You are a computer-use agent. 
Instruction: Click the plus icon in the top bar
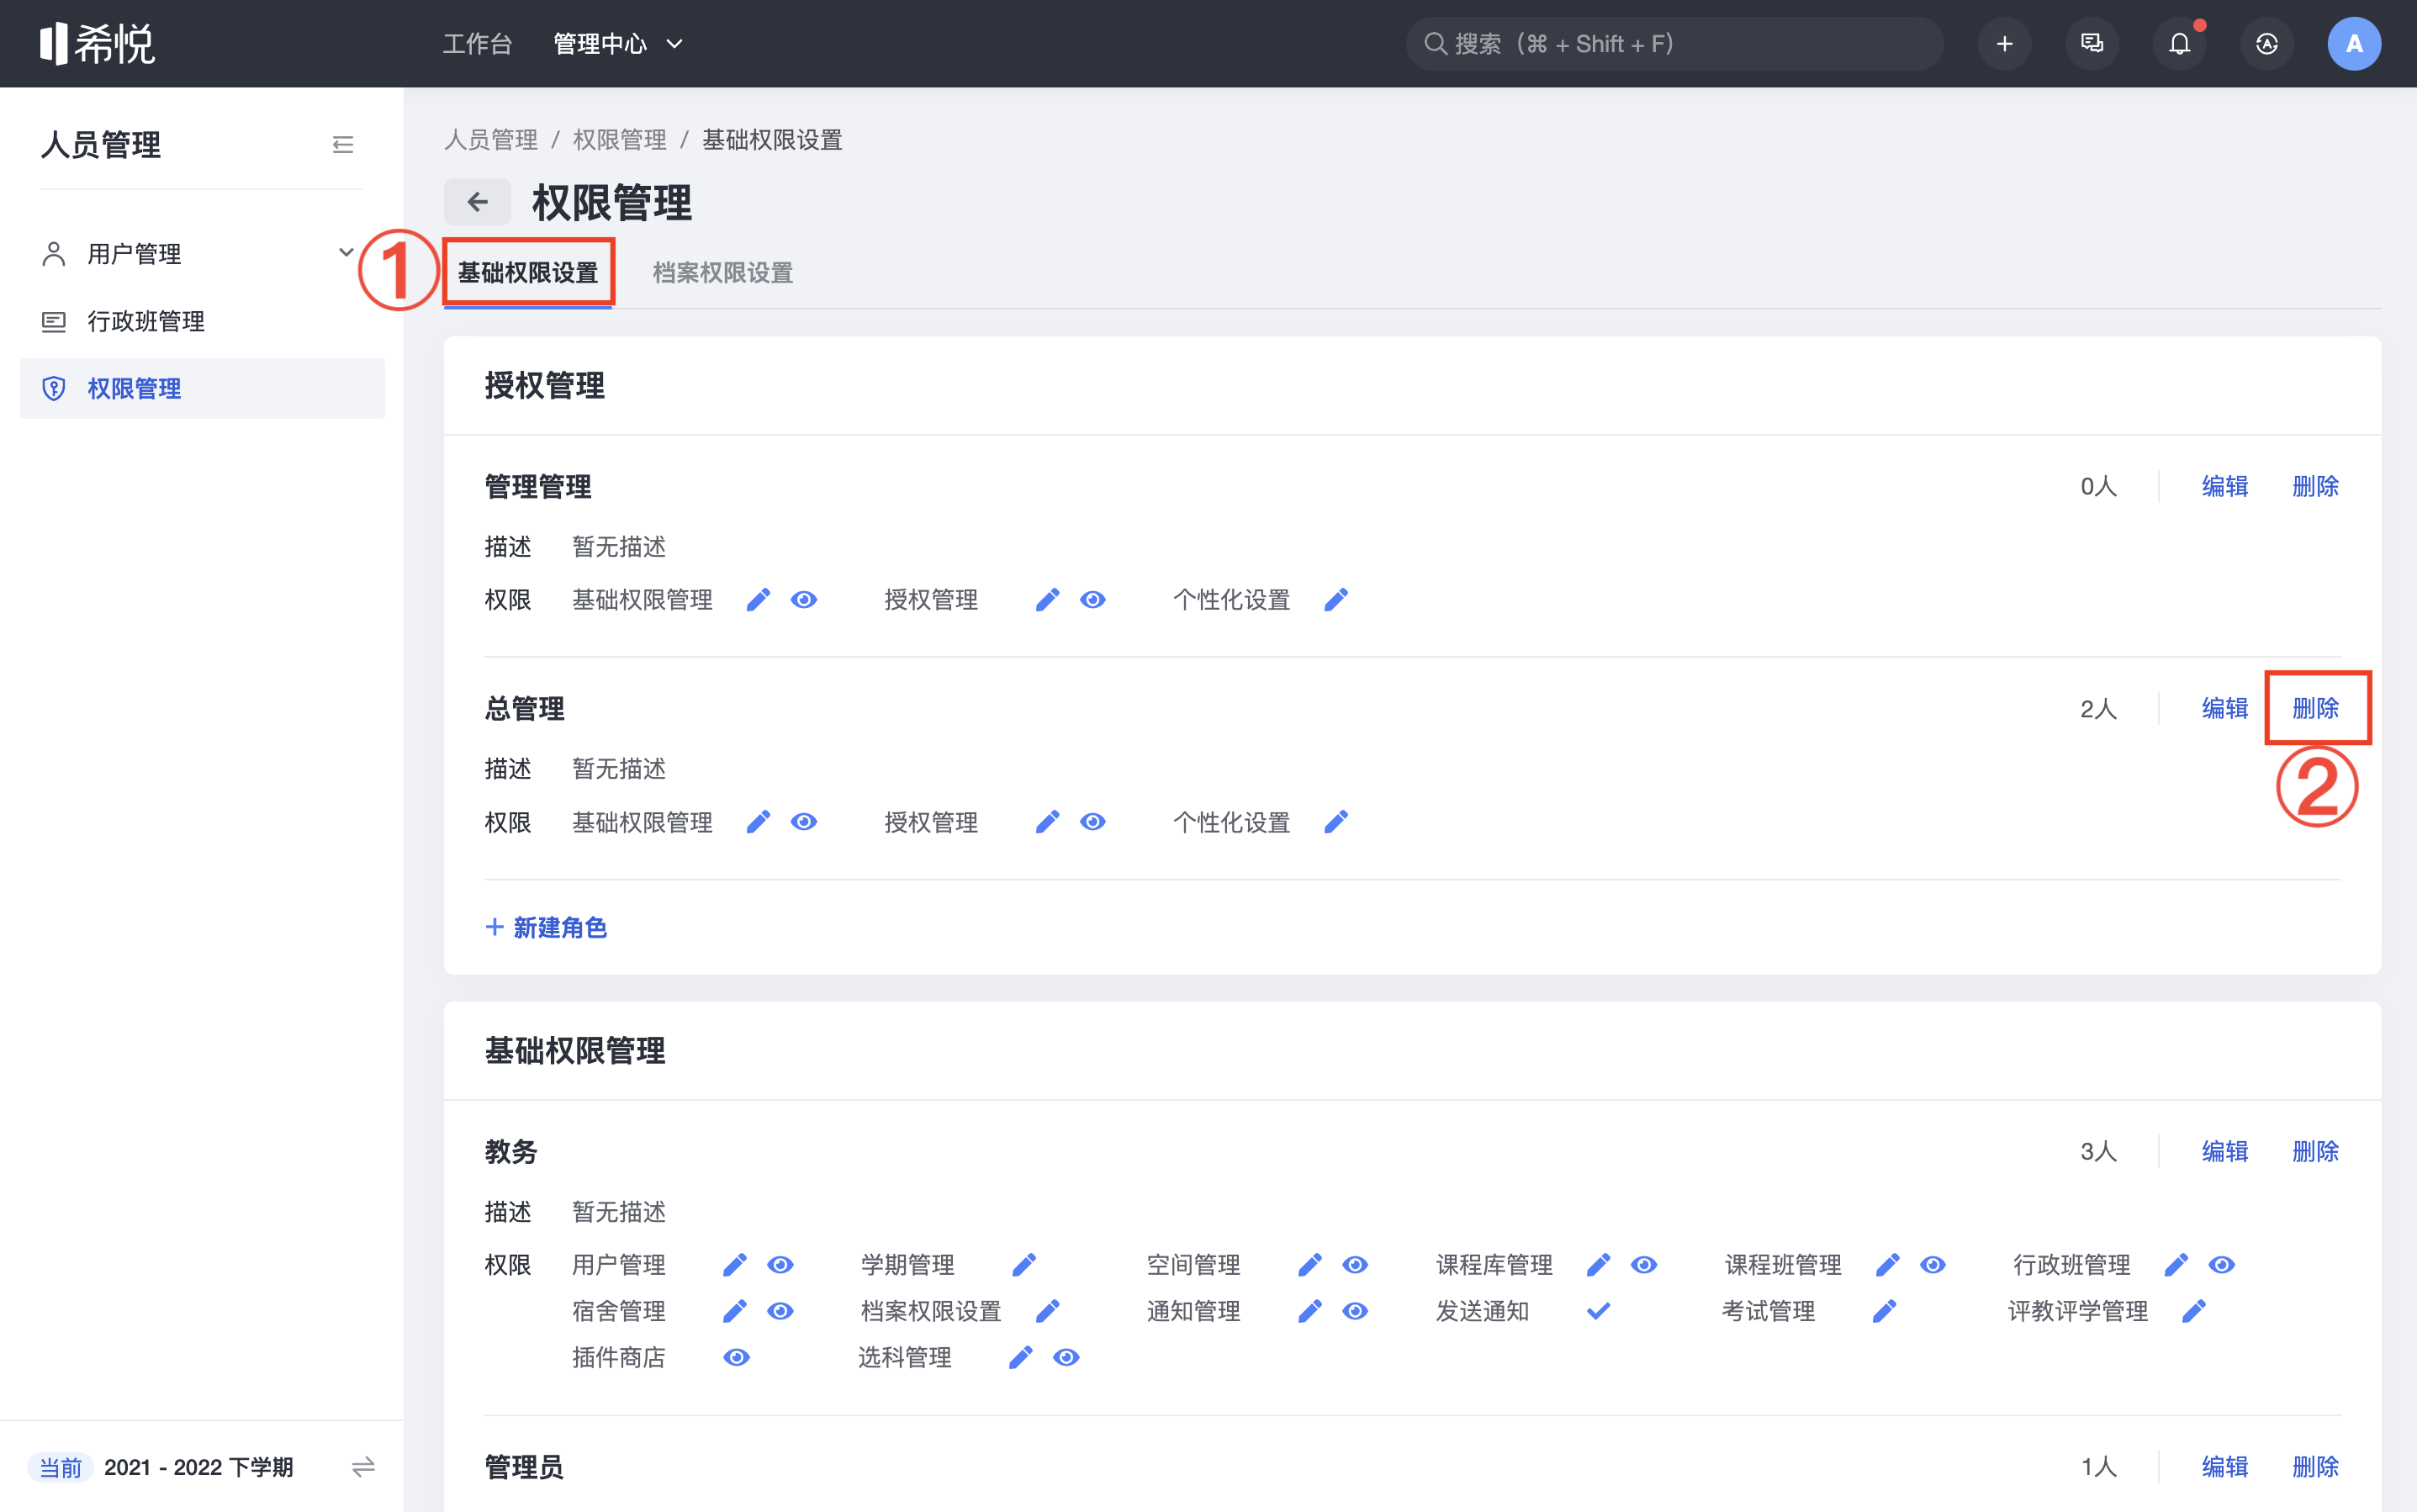click(2004, 43)
